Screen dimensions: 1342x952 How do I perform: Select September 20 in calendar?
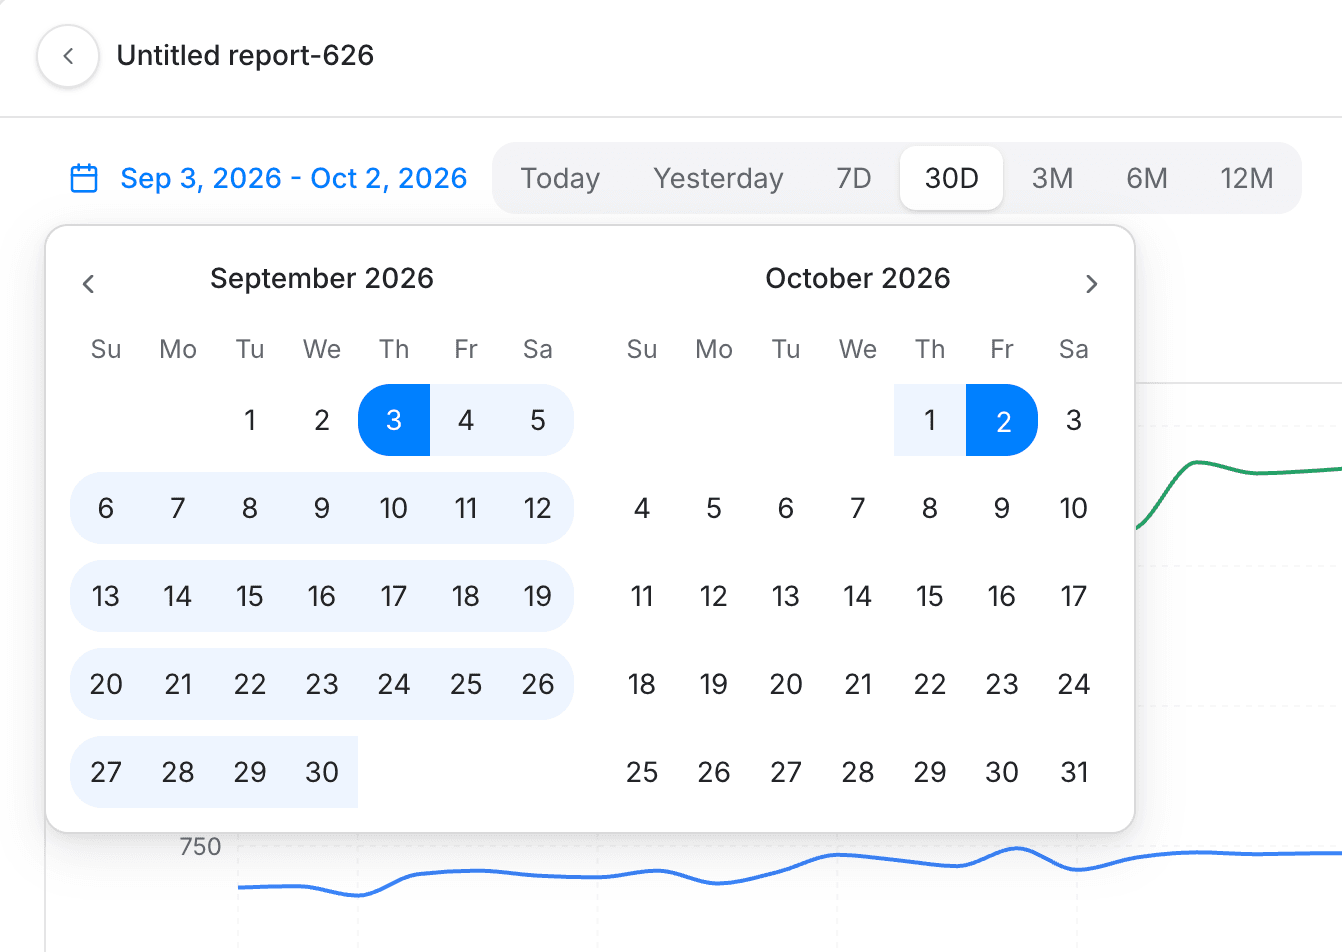point(106,684)
